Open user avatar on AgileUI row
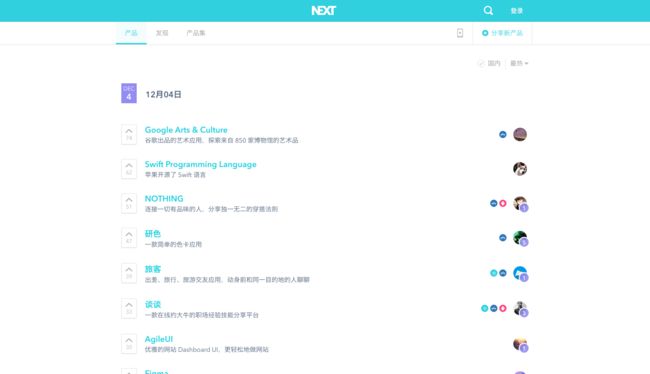 point(520,343)
